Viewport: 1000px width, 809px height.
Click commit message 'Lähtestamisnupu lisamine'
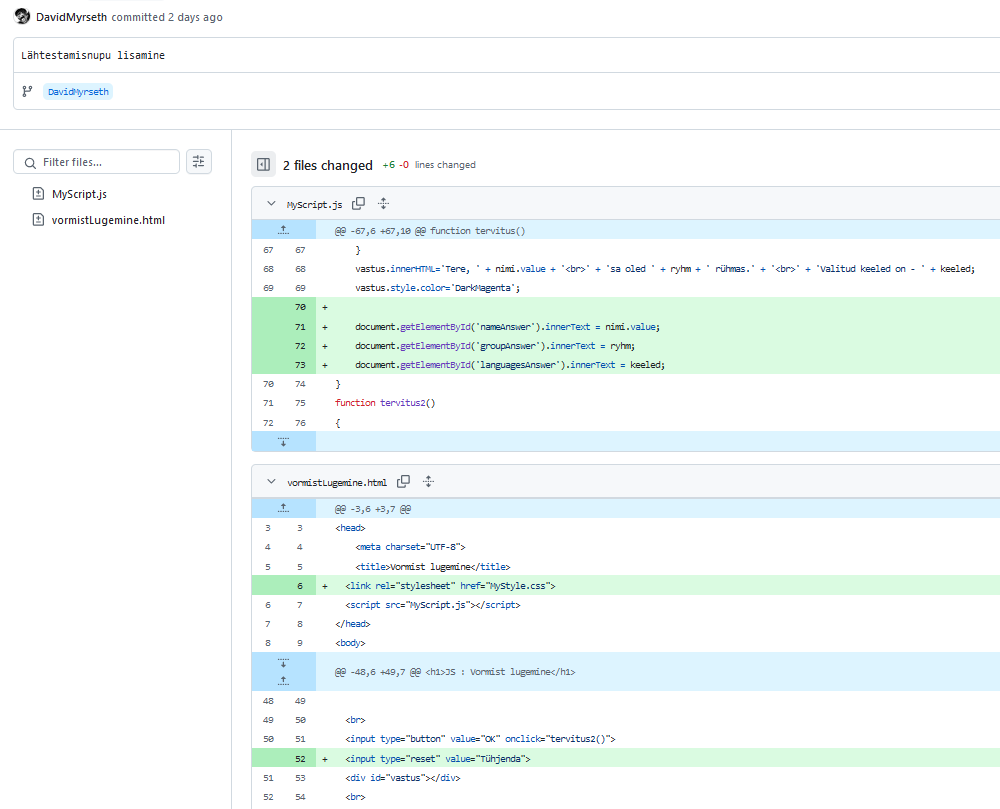[93, 55]
